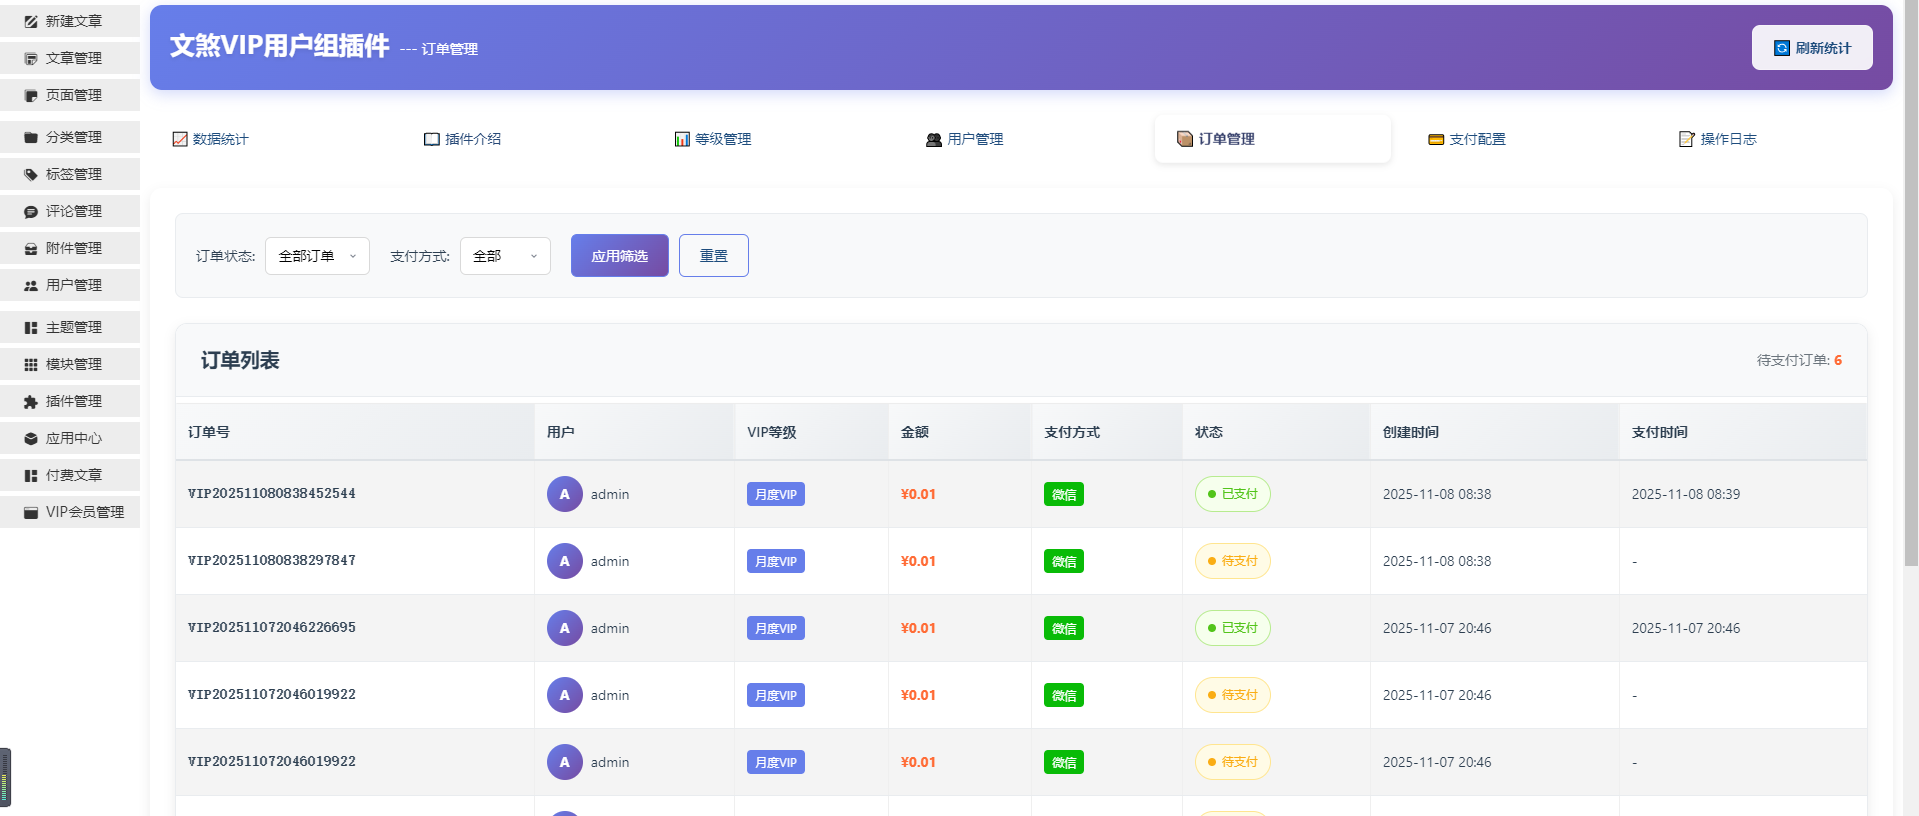Click the 刷新统计 button

click(1811, 48)
